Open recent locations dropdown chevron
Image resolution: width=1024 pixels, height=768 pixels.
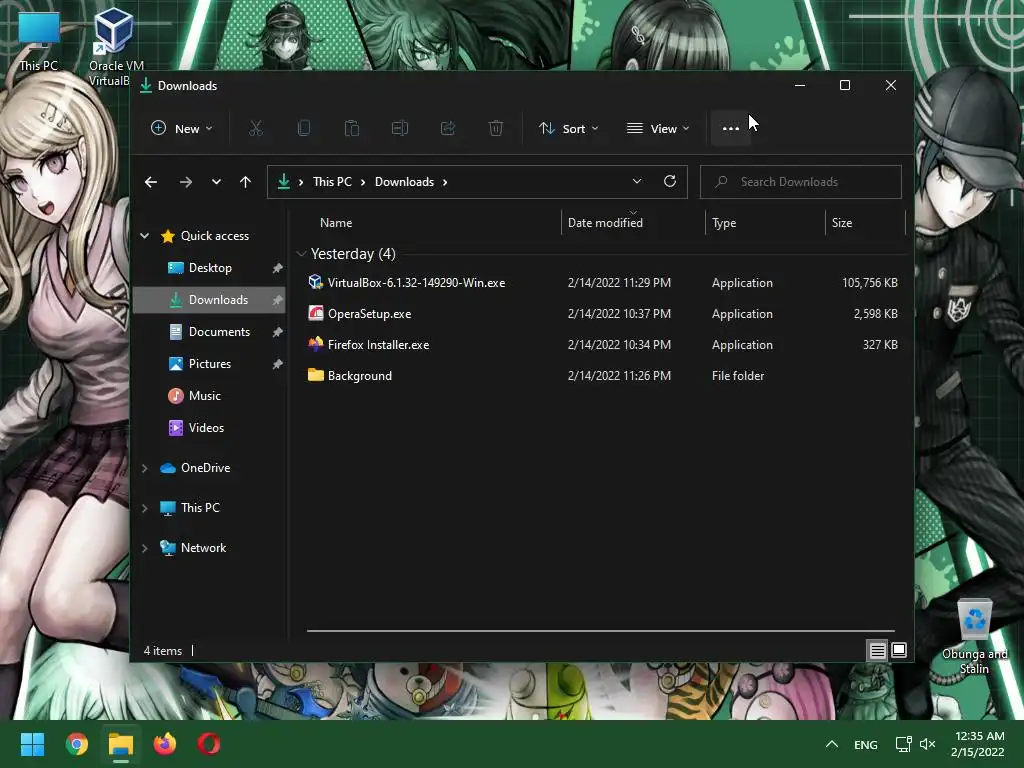coord(216,182)
